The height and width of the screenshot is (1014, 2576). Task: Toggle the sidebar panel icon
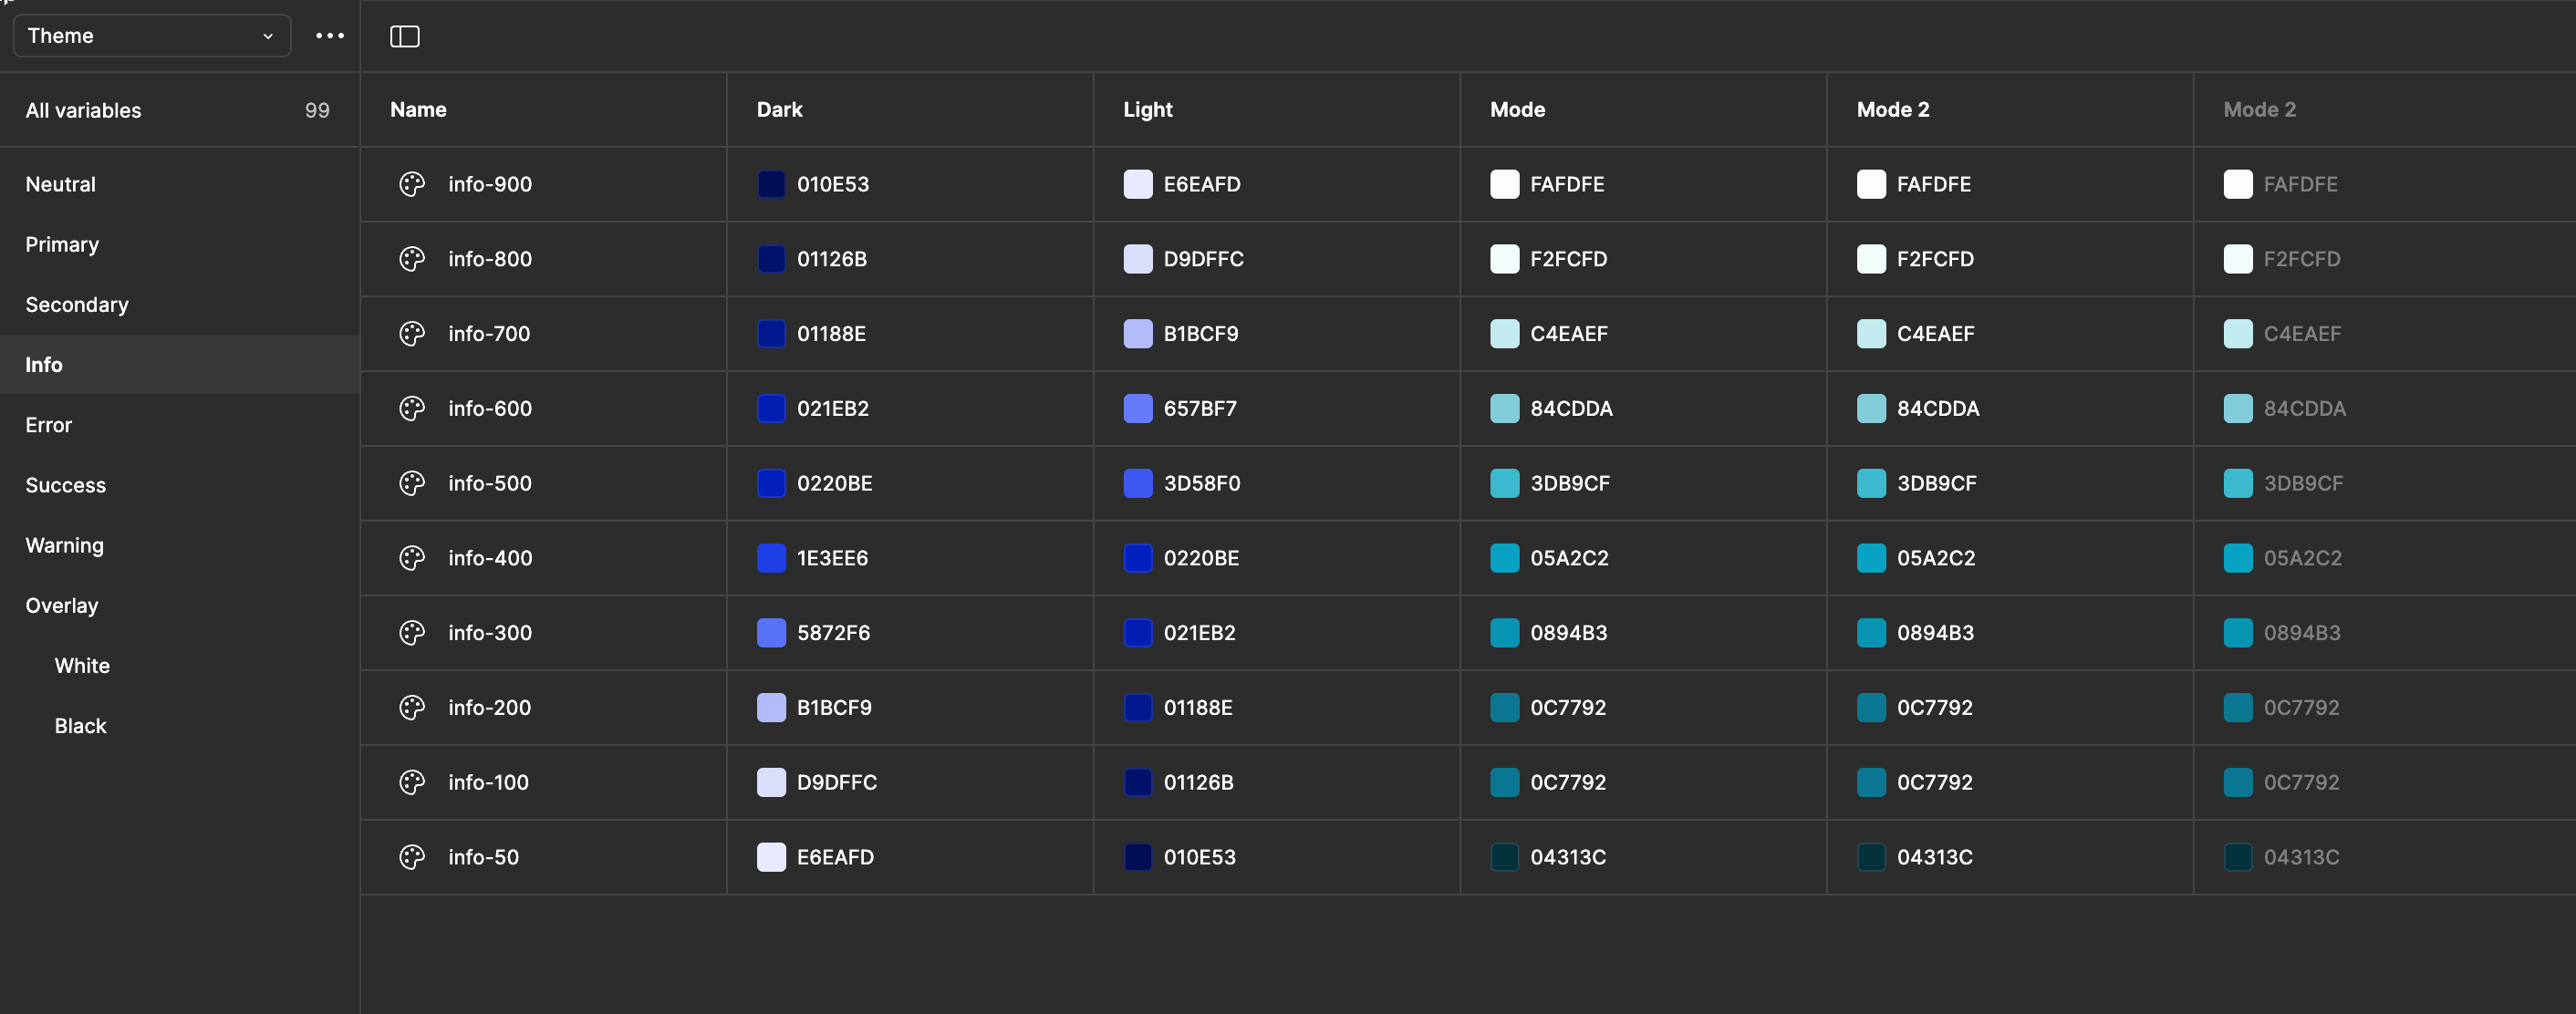click(404, 37)
